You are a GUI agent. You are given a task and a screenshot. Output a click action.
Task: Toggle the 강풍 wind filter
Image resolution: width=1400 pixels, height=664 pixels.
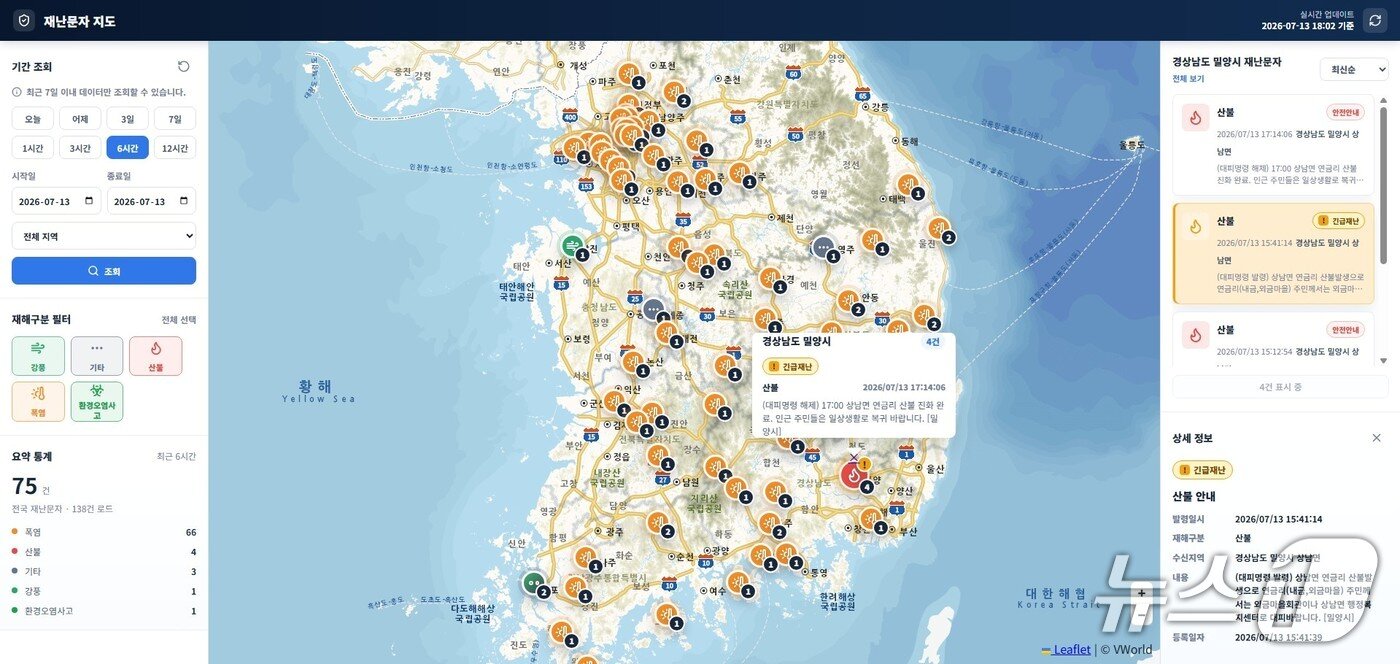(38, 356)
